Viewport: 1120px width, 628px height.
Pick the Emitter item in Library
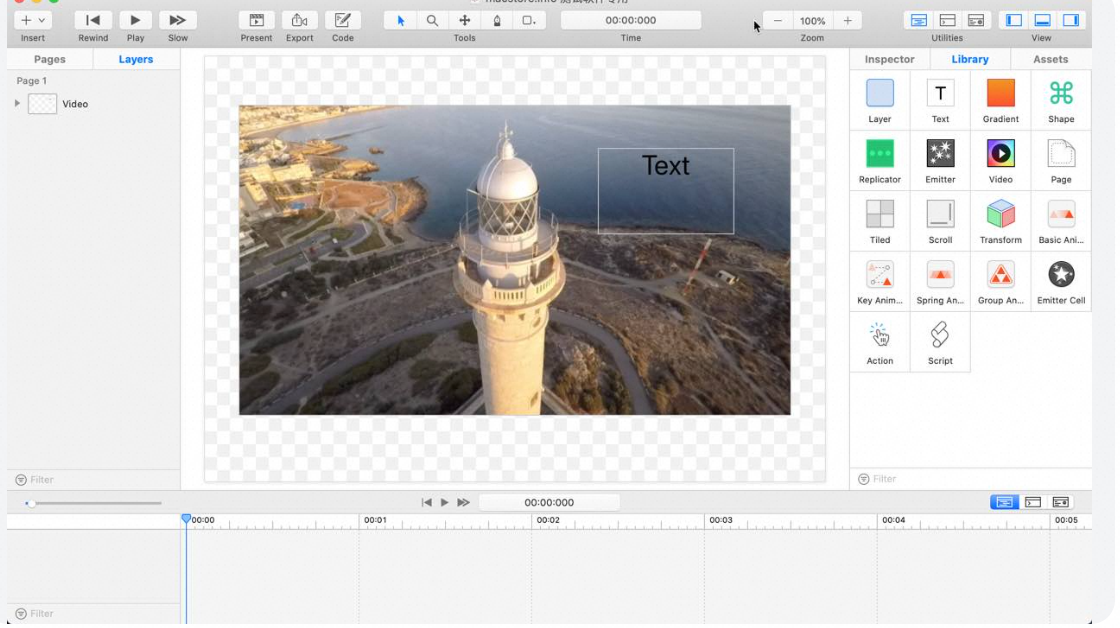pyautogui.click(x=940, y=161)
